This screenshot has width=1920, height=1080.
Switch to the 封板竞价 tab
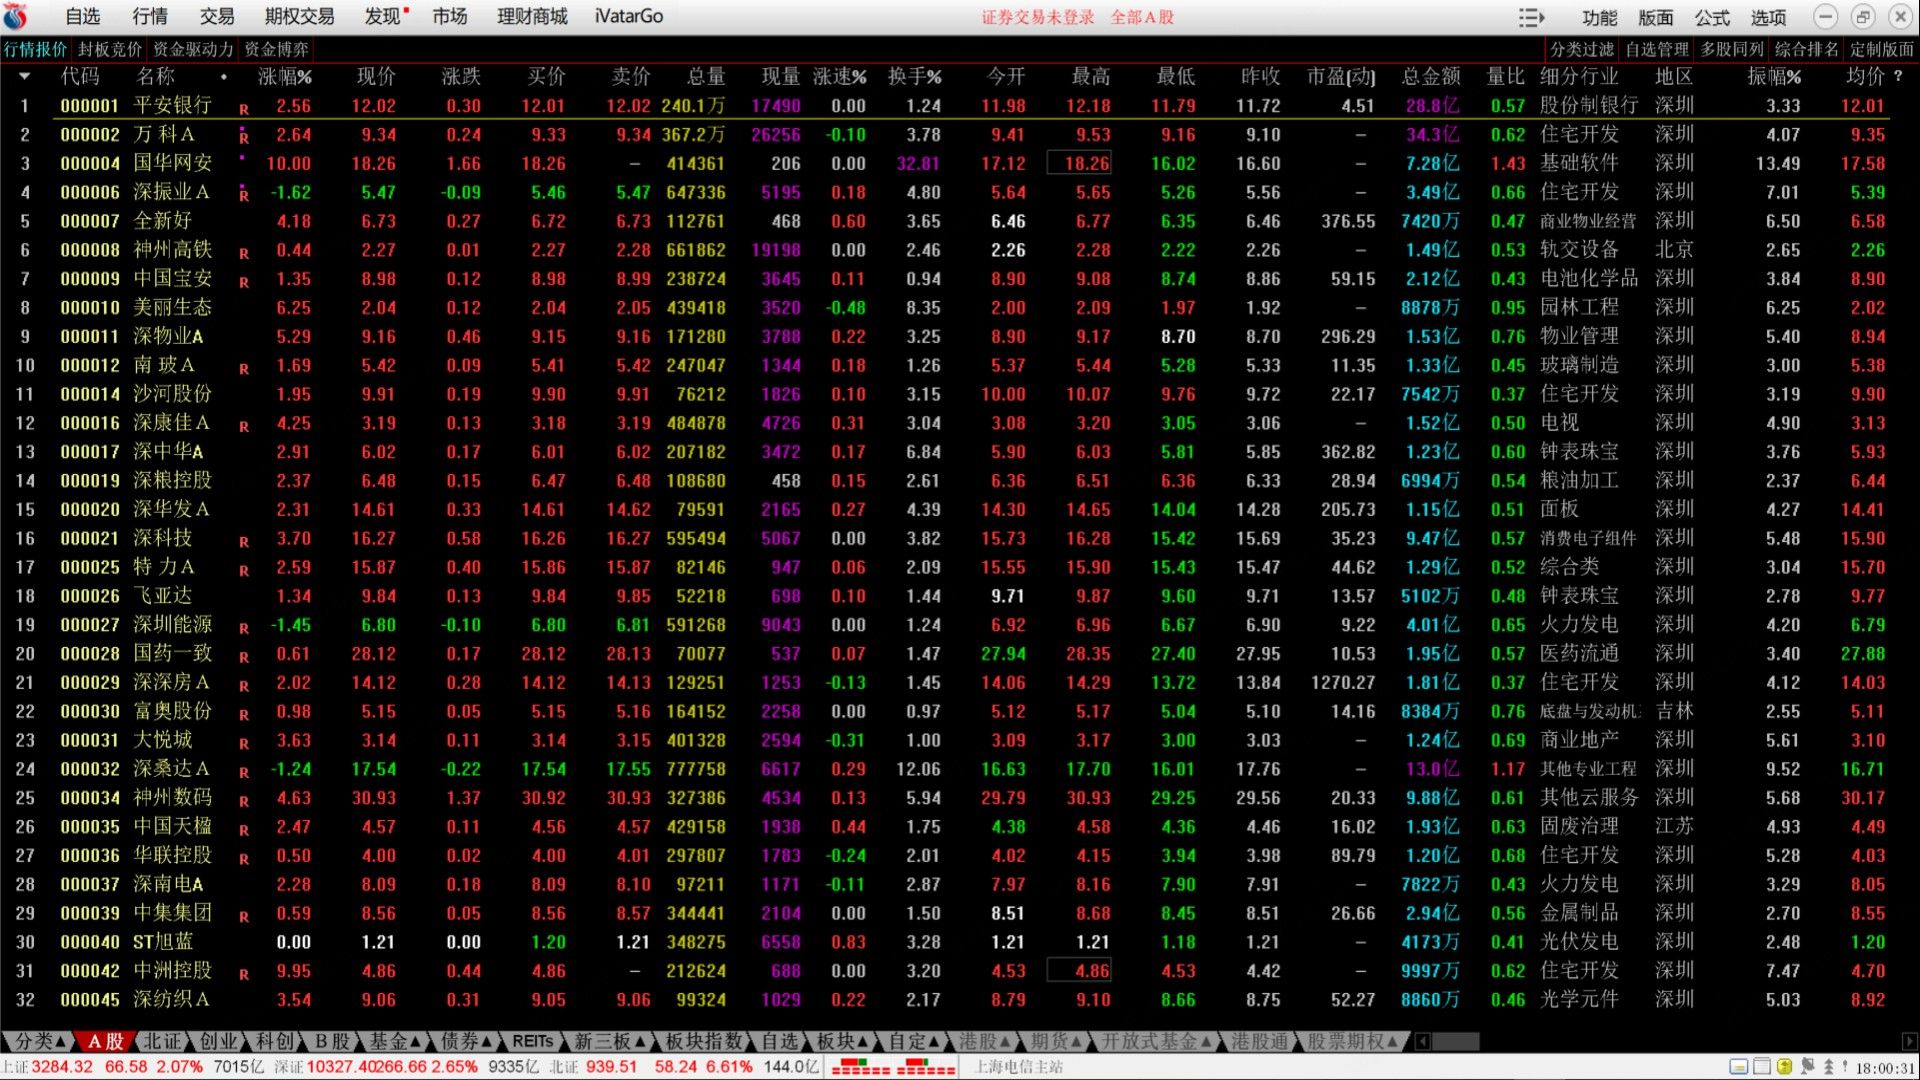pos(110,49)
